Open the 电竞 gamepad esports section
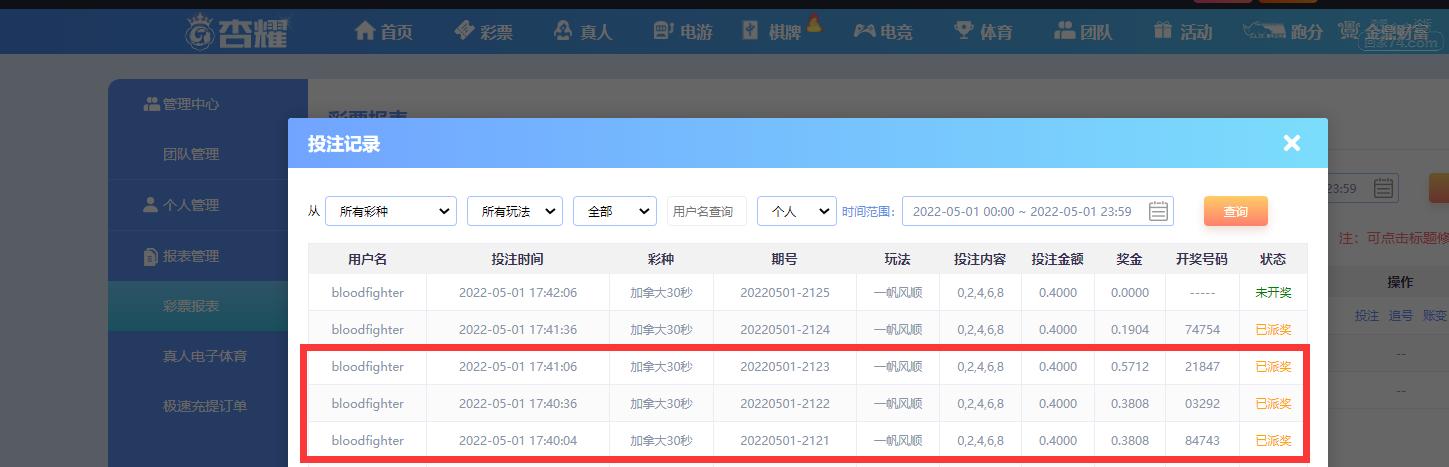Viewport: 1449px width, 467px height. pos(865,31)
